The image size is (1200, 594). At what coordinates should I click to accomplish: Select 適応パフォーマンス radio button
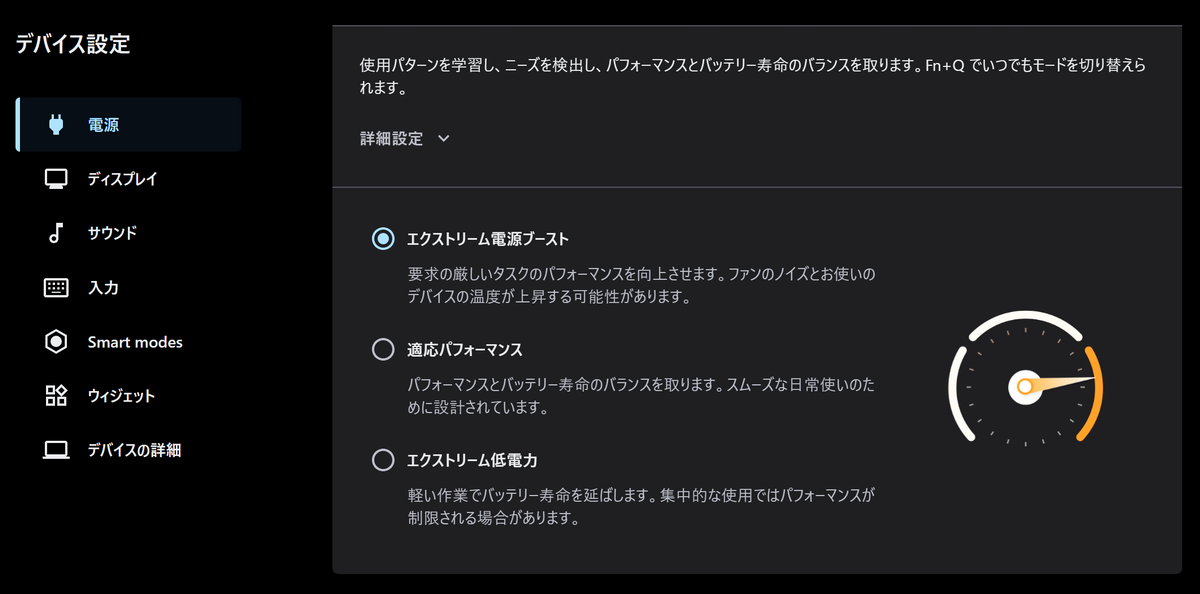tap(383, 350)
